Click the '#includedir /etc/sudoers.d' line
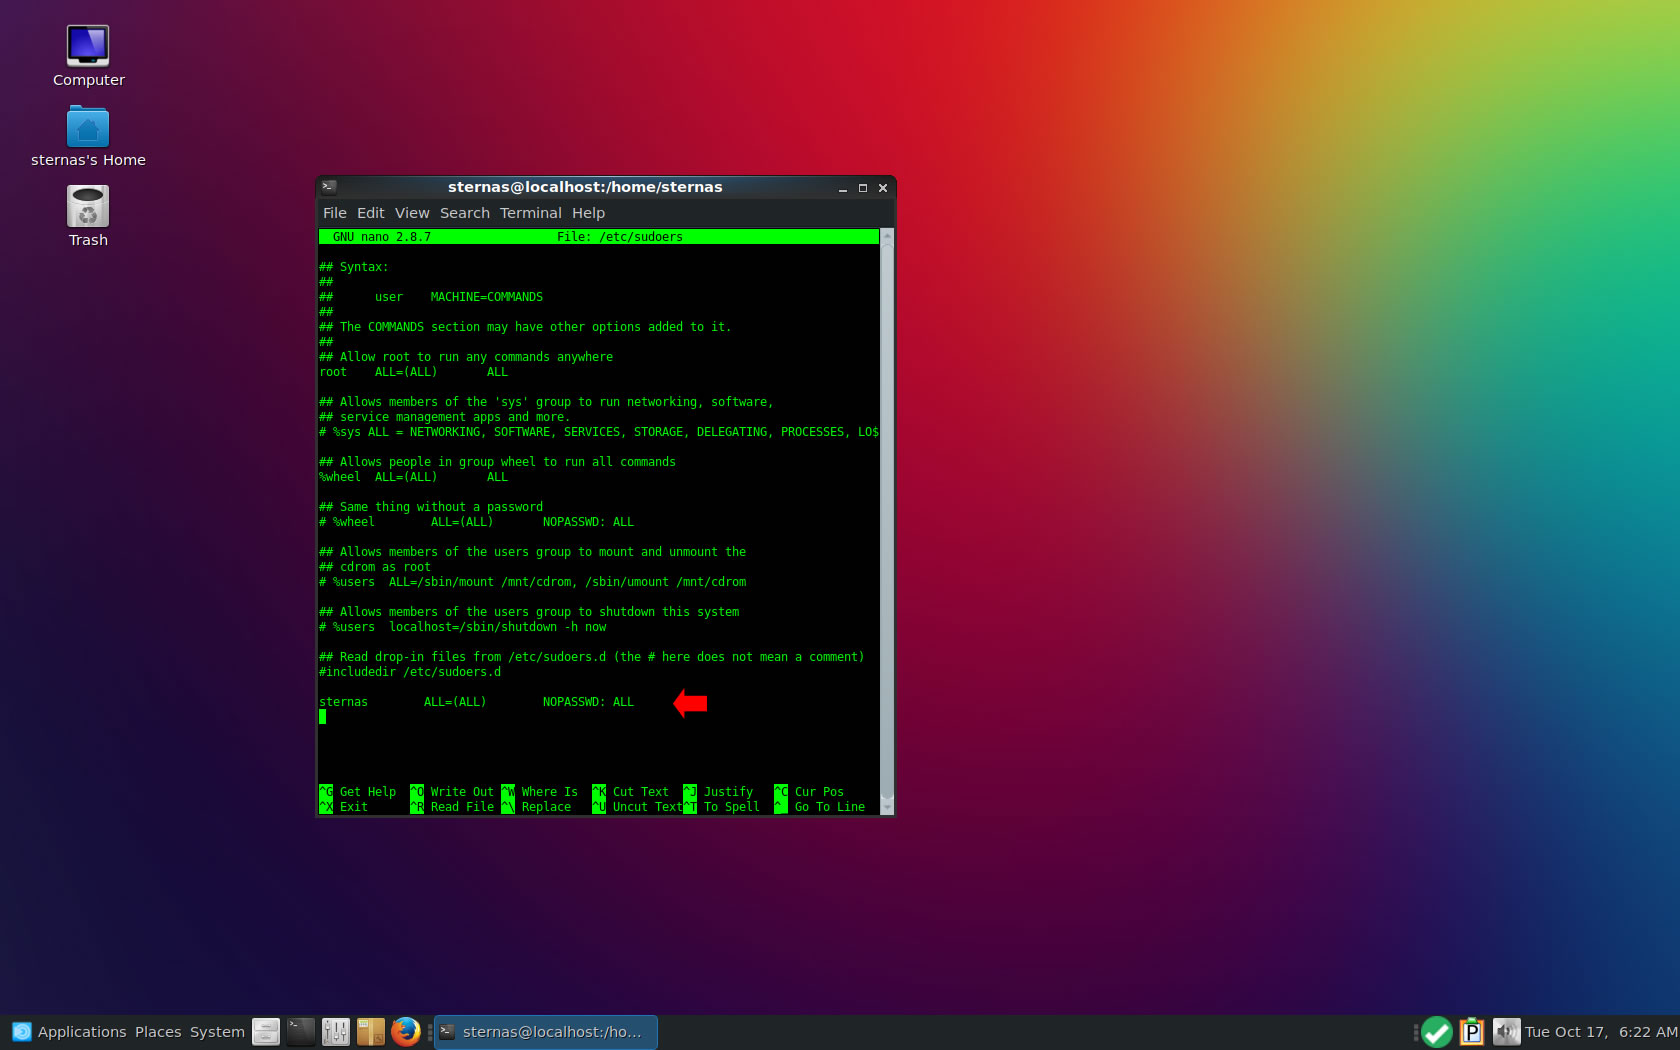The height and width of the screenshot is (1050, 1680). (410, 672)
